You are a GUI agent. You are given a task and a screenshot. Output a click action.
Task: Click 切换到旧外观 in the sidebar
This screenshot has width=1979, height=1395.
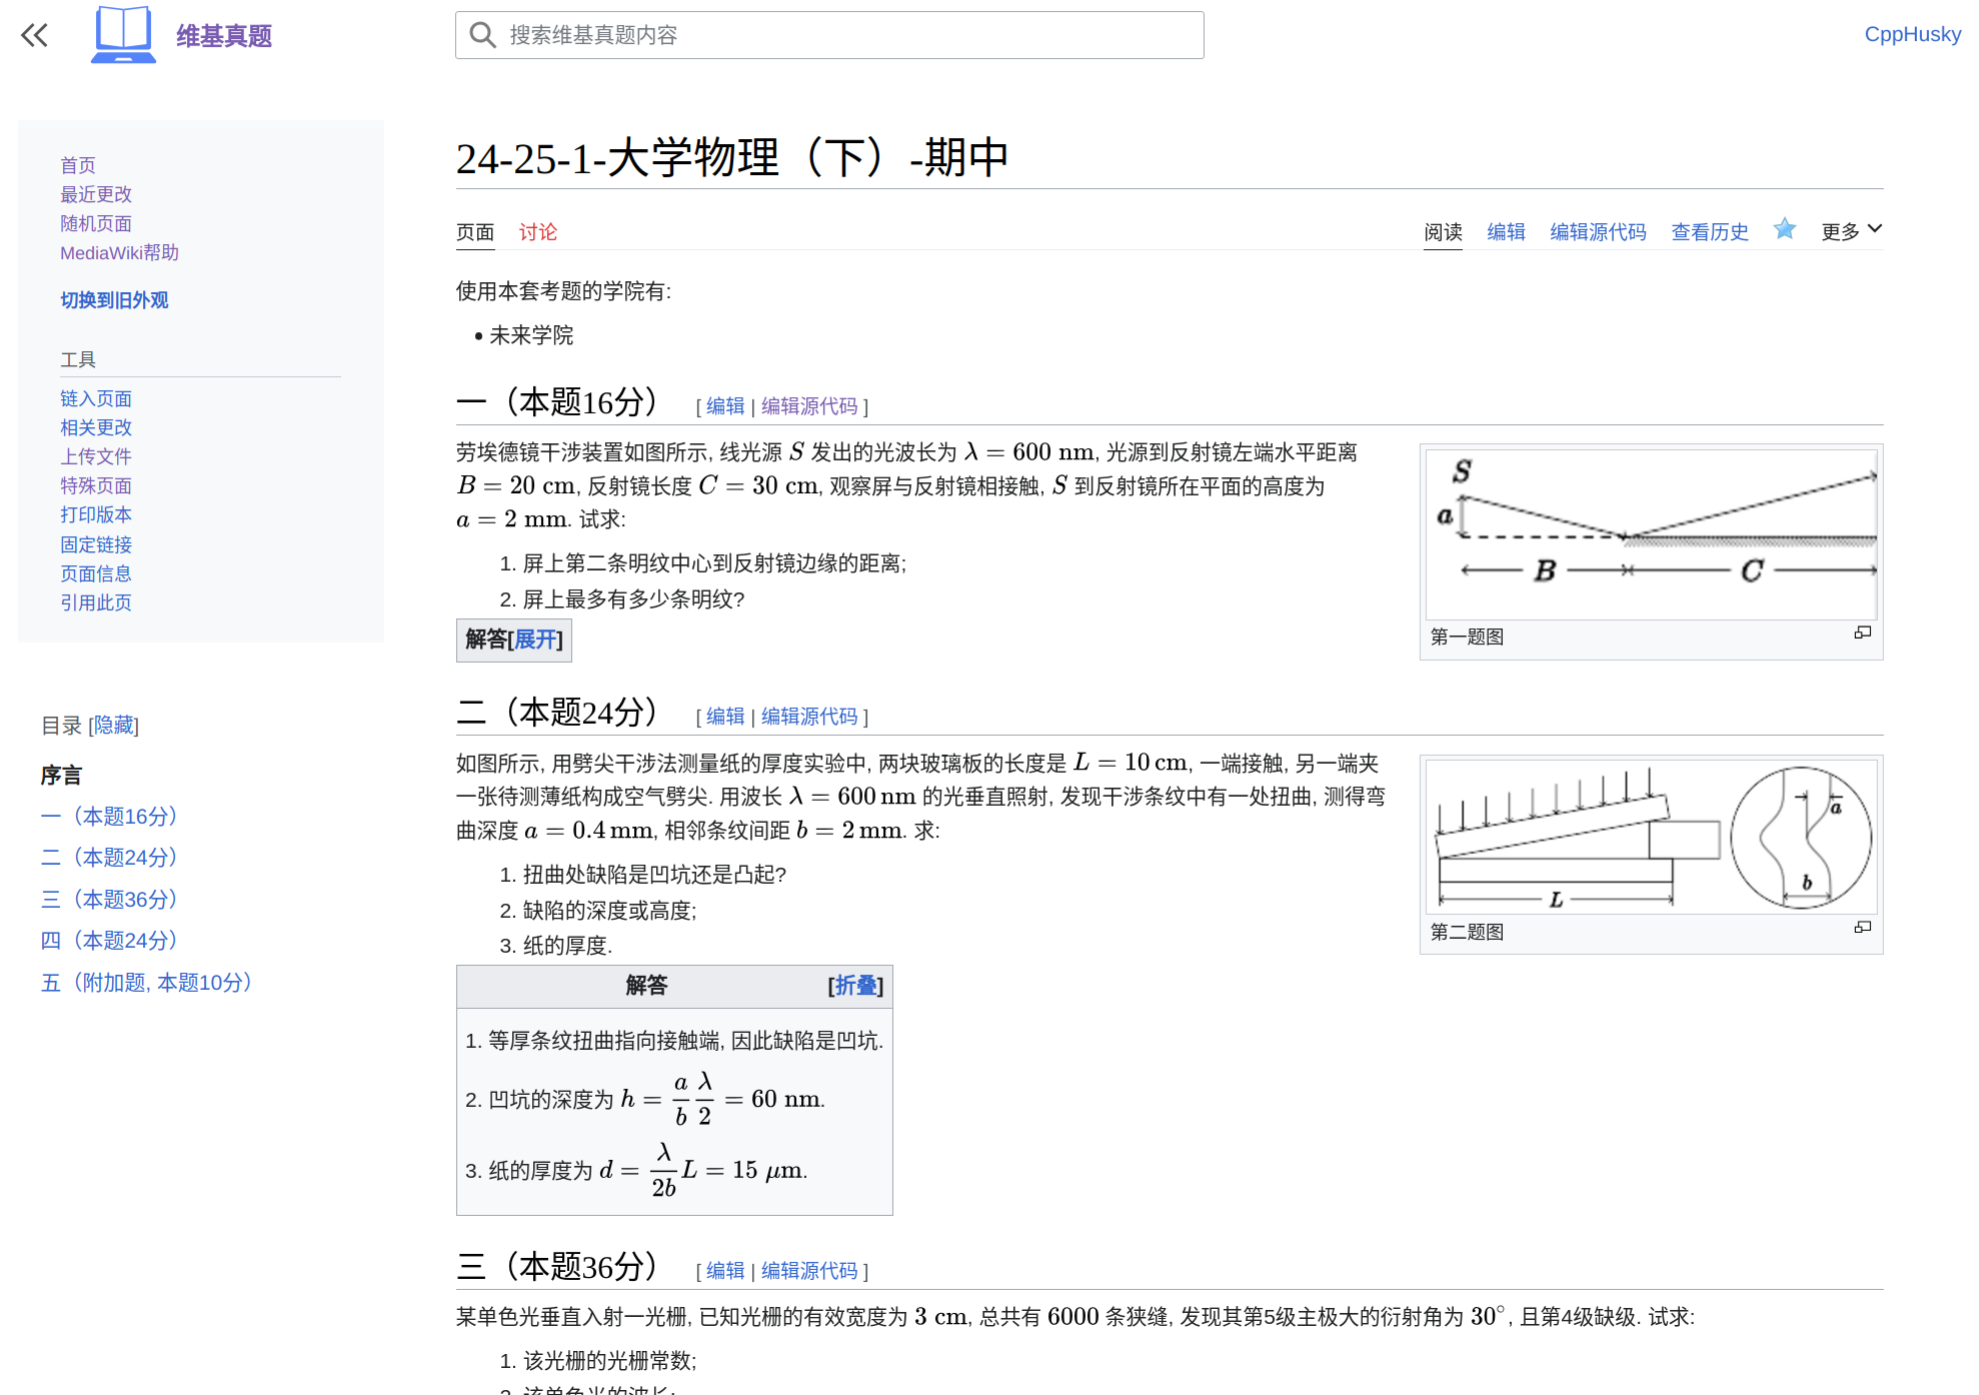click(114, 300)
